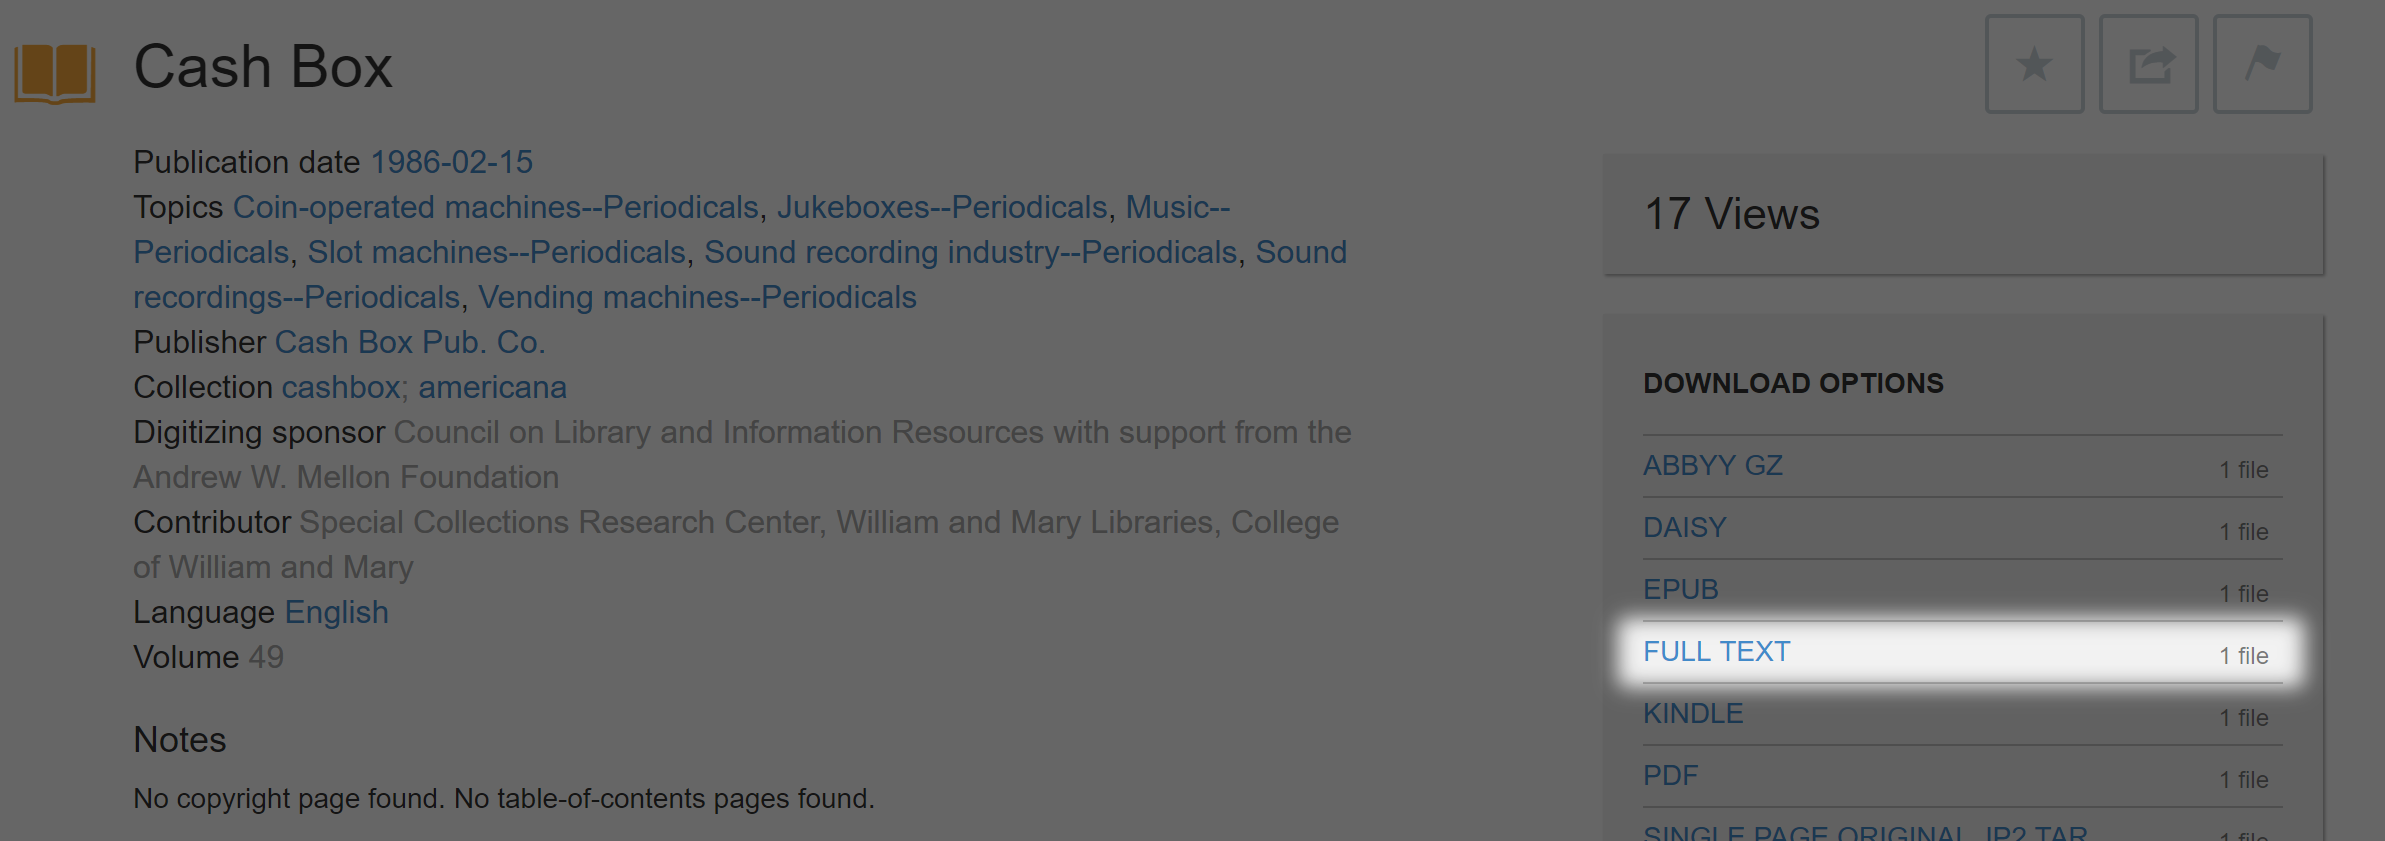Open Jukeboxes--Periodicals topic link

pos(943,207)
